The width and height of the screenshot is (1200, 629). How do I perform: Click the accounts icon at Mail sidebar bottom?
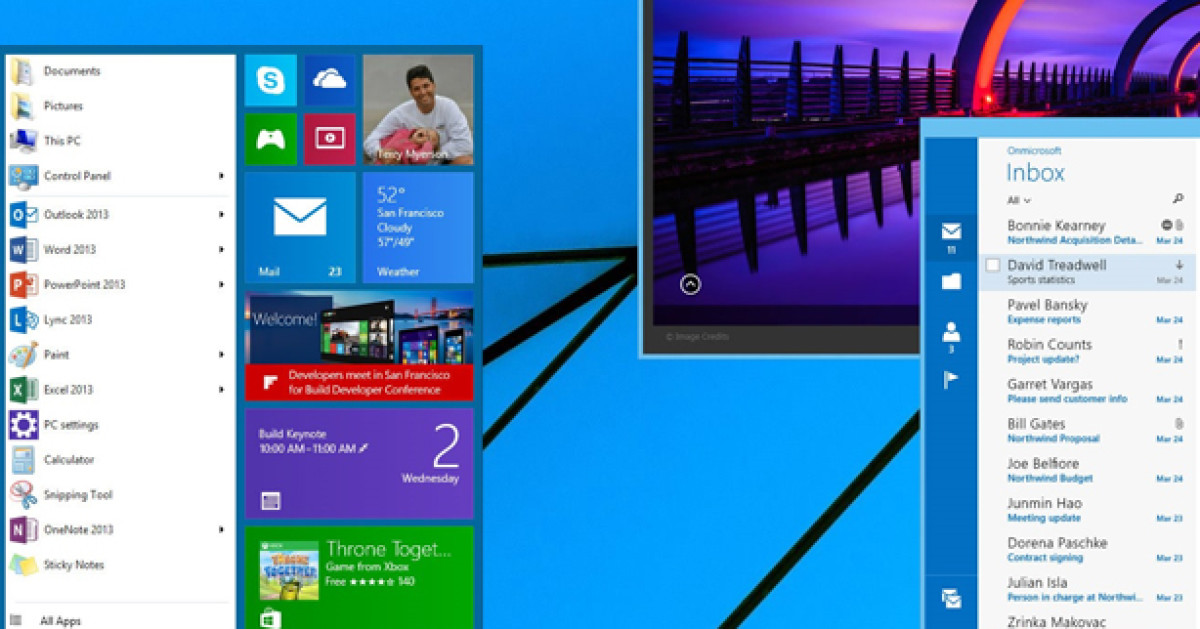point(951,599)
